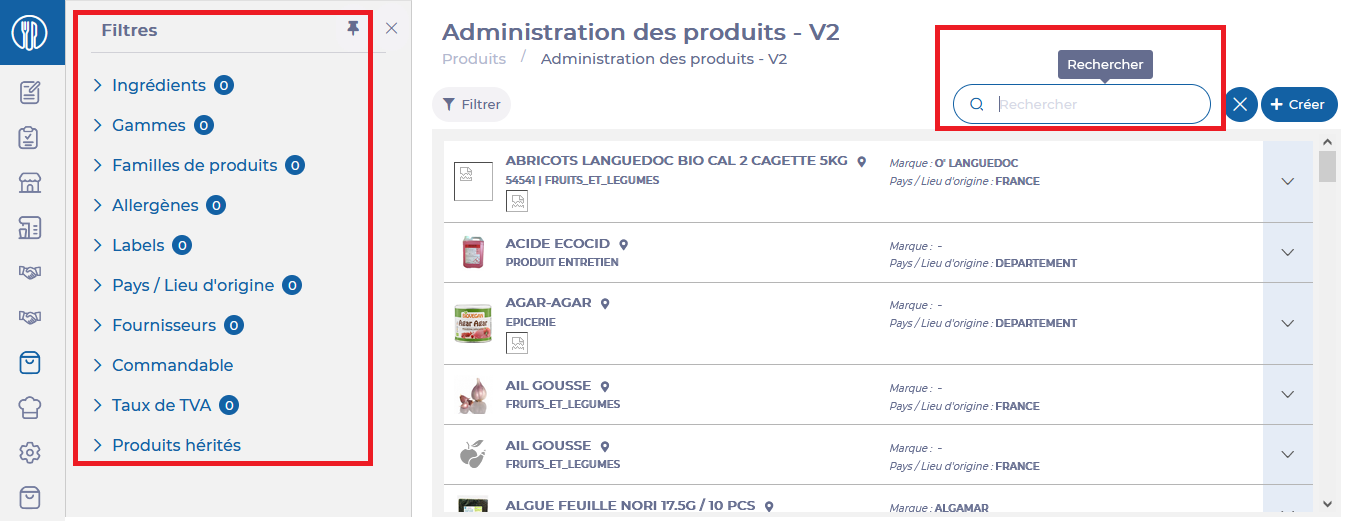Click the location pin next to ACIDE ECOCID
The height and width of the screenshot is (521, 1345).
[x=624, y=244]
